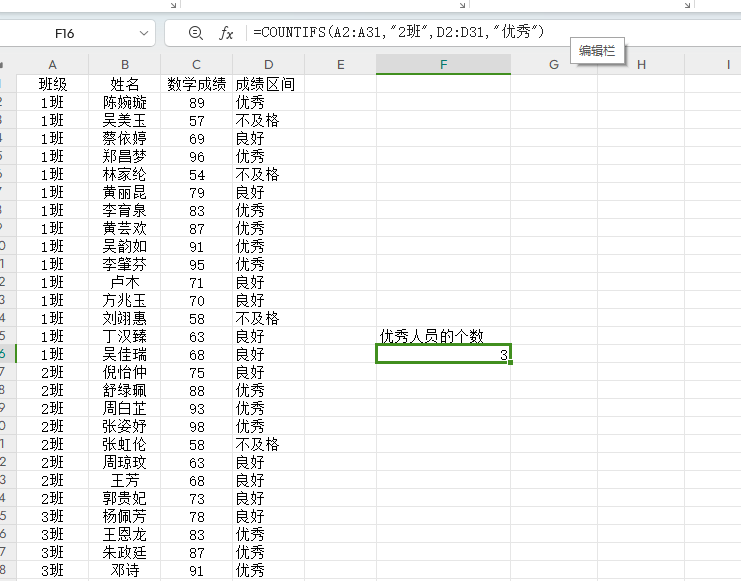Select the cell with name 杨佩芳

(x=125, y=516)
